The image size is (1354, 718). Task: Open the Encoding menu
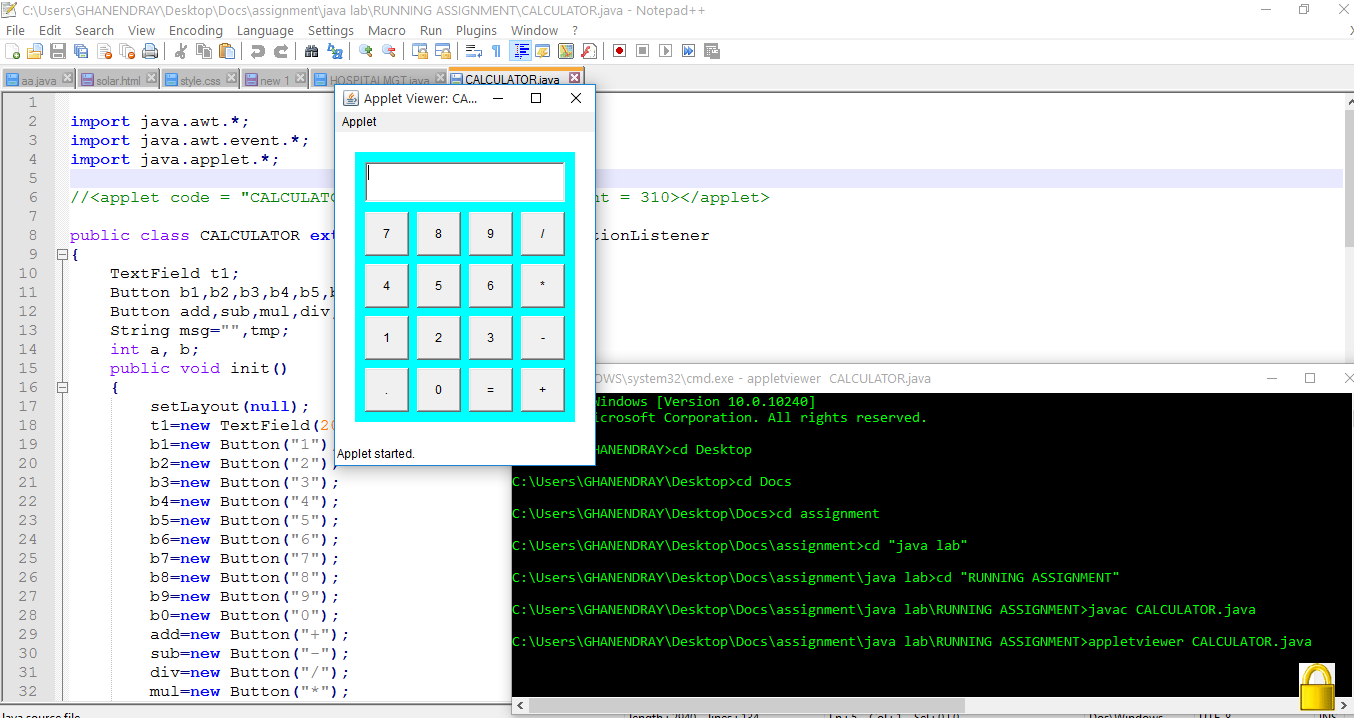[195, 30]
